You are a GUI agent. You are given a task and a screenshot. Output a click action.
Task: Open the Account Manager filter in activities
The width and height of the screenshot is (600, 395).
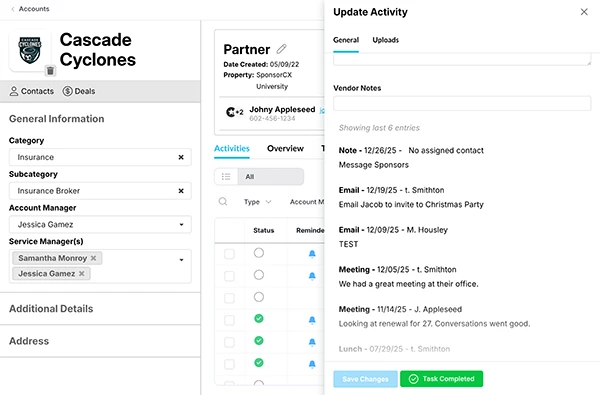tap(307, 202)
